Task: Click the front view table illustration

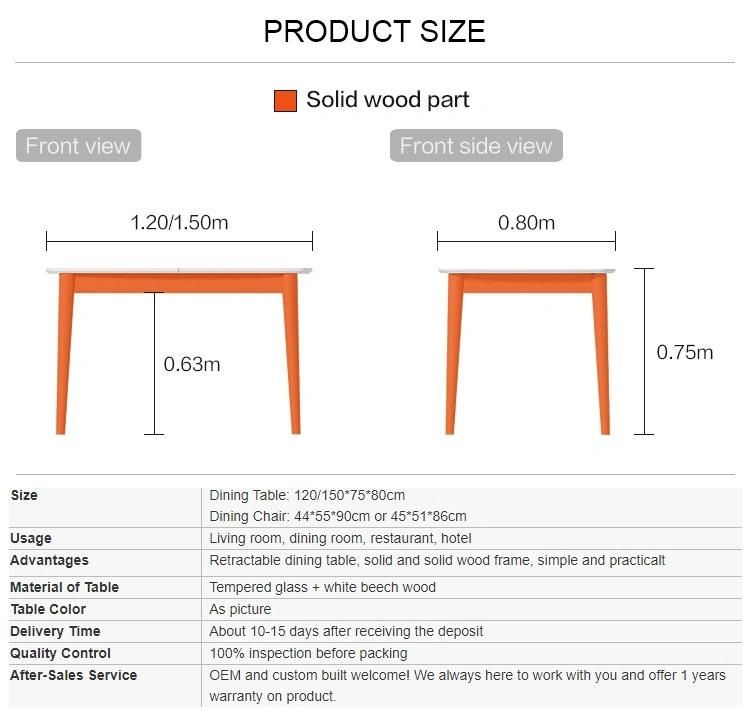Action: (x=179, y=352)
